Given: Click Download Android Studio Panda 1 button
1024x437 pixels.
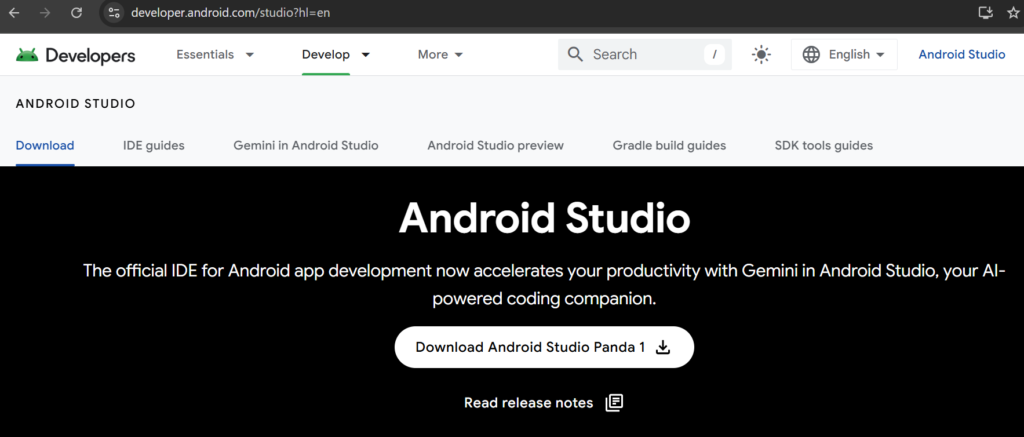Looking at the screenshot, I should pos(543,347).
